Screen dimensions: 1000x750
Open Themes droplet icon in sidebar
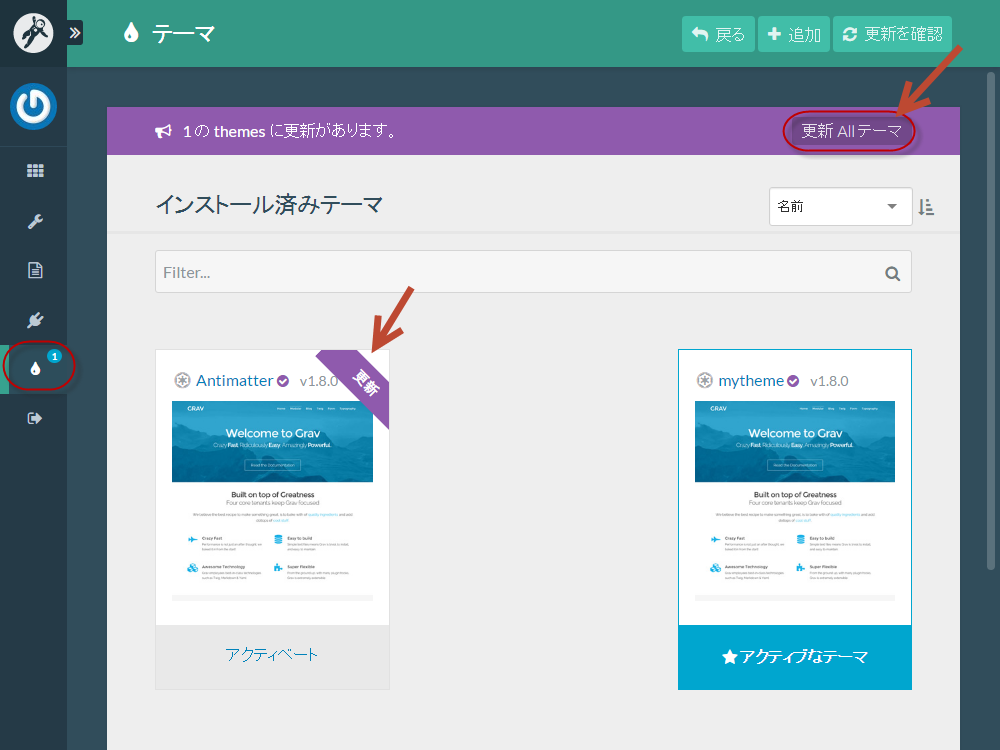(x=35, y=369)
